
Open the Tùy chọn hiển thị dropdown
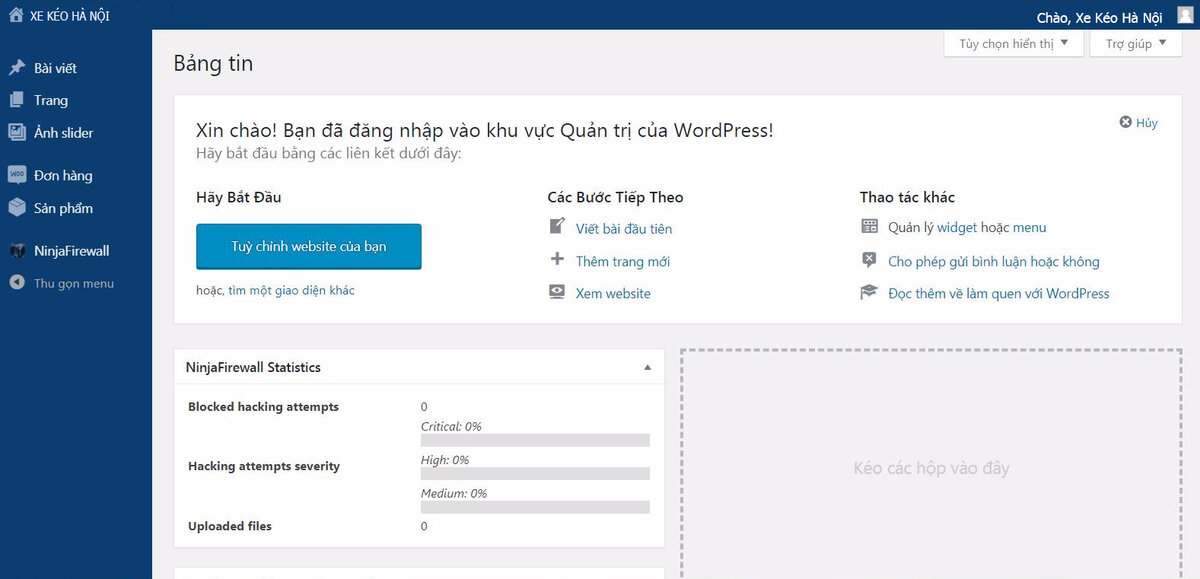[x=1013, y=44]
